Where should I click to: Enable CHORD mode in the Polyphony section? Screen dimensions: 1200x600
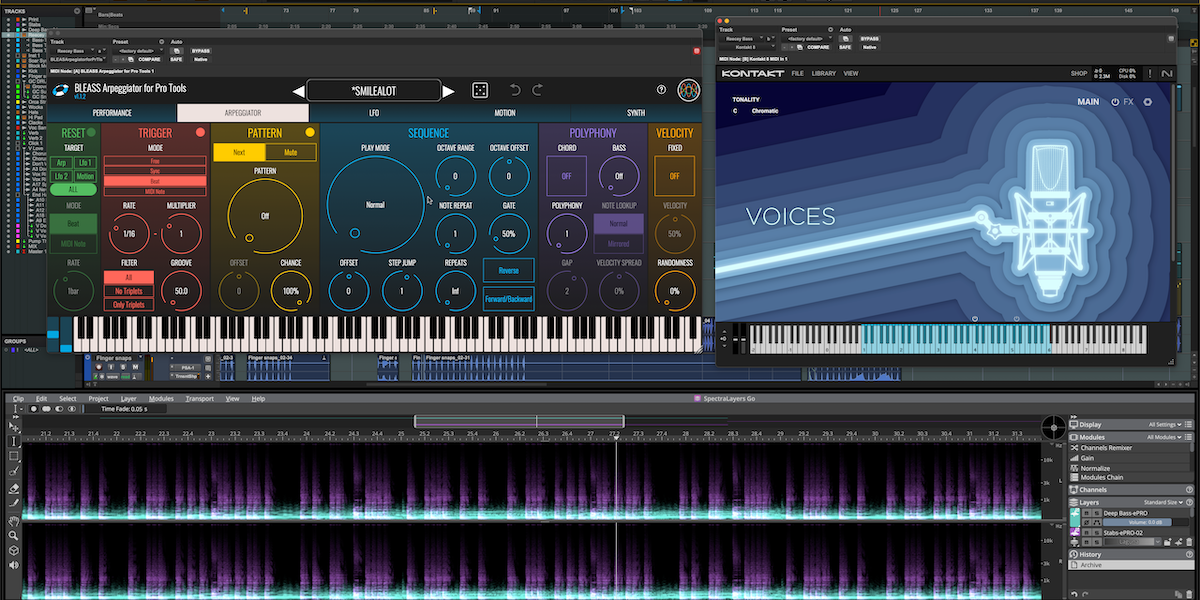(566, 174)
